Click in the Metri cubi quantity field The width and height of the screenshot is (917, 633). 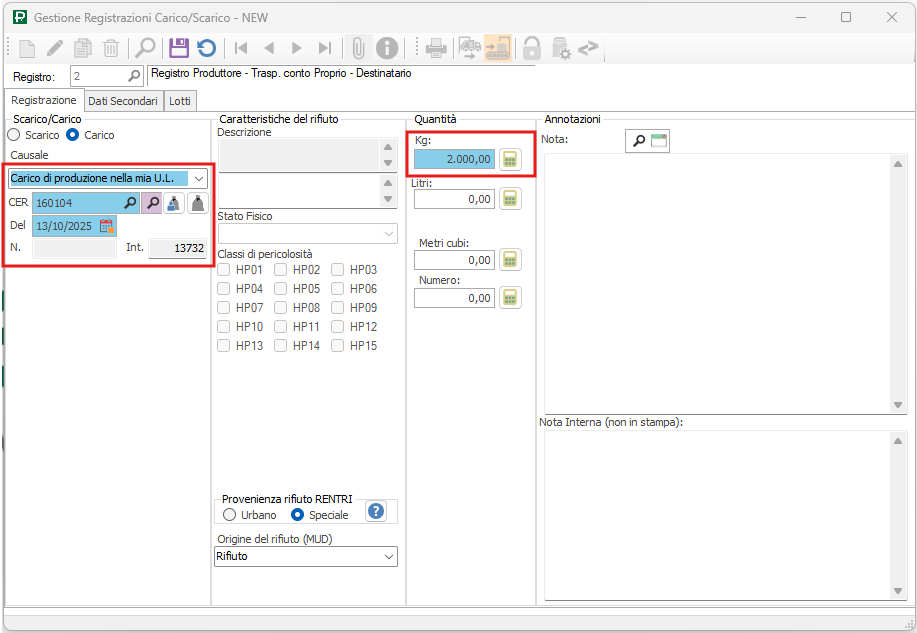454,260
